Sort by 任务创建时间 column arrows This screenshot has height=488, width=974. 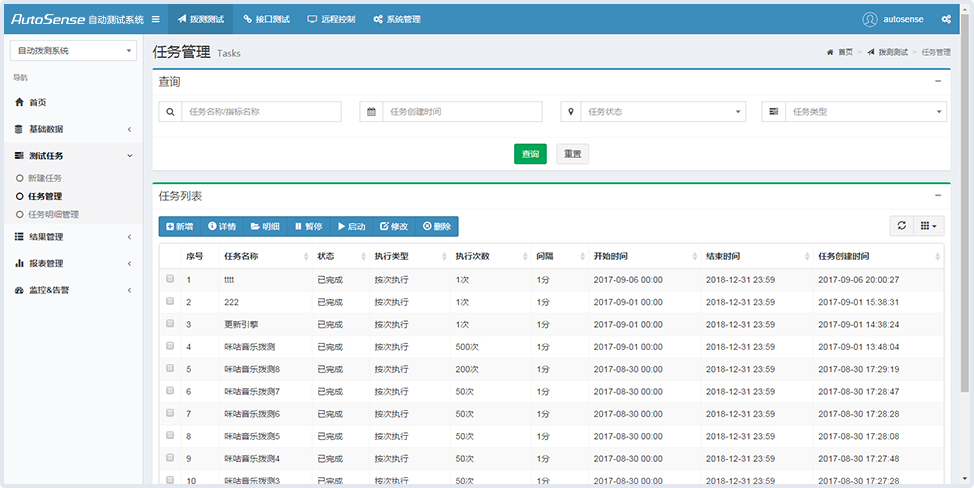pyautogui.click(x=937, y=256)
